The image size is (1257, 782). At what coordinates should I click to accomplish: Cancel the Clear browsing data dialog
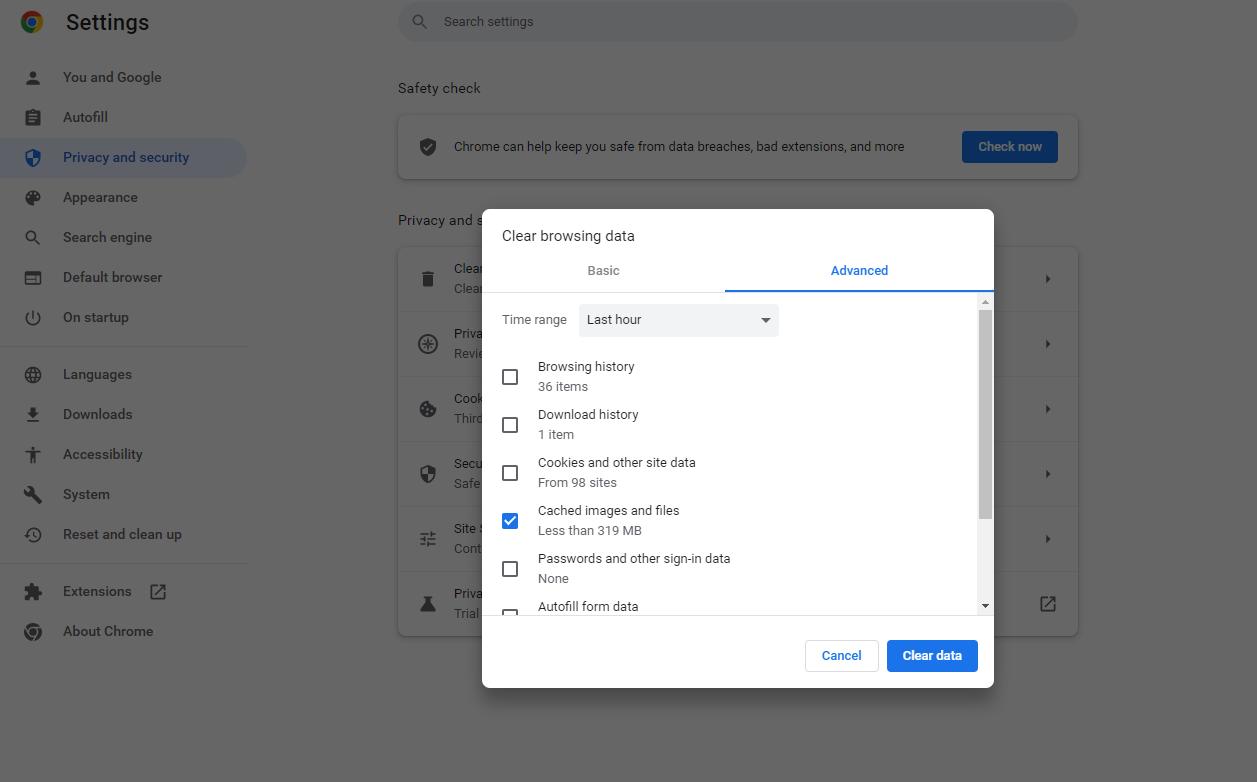841,656
